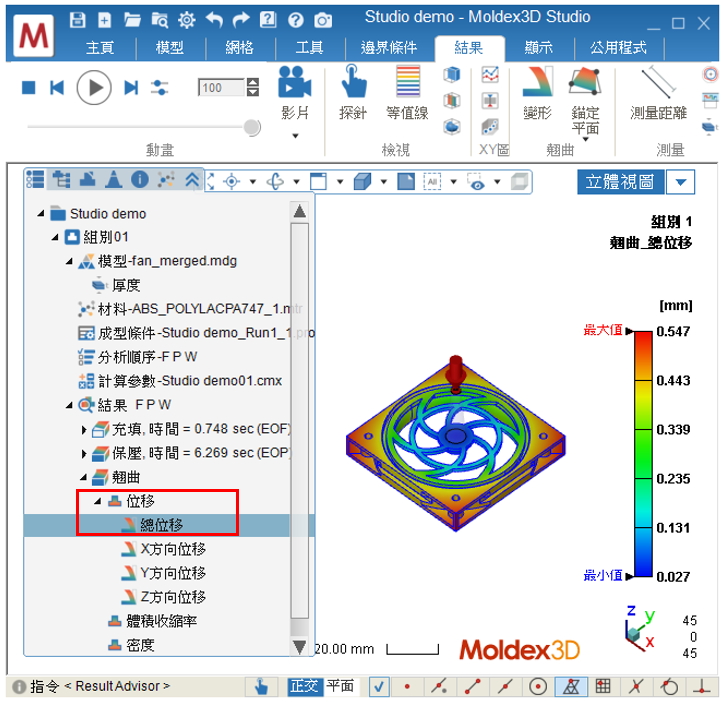The height and width of the screenshot is (702, 723).
Task: Open the Isoline (等值線) display tool
Action: pos(407,82)
